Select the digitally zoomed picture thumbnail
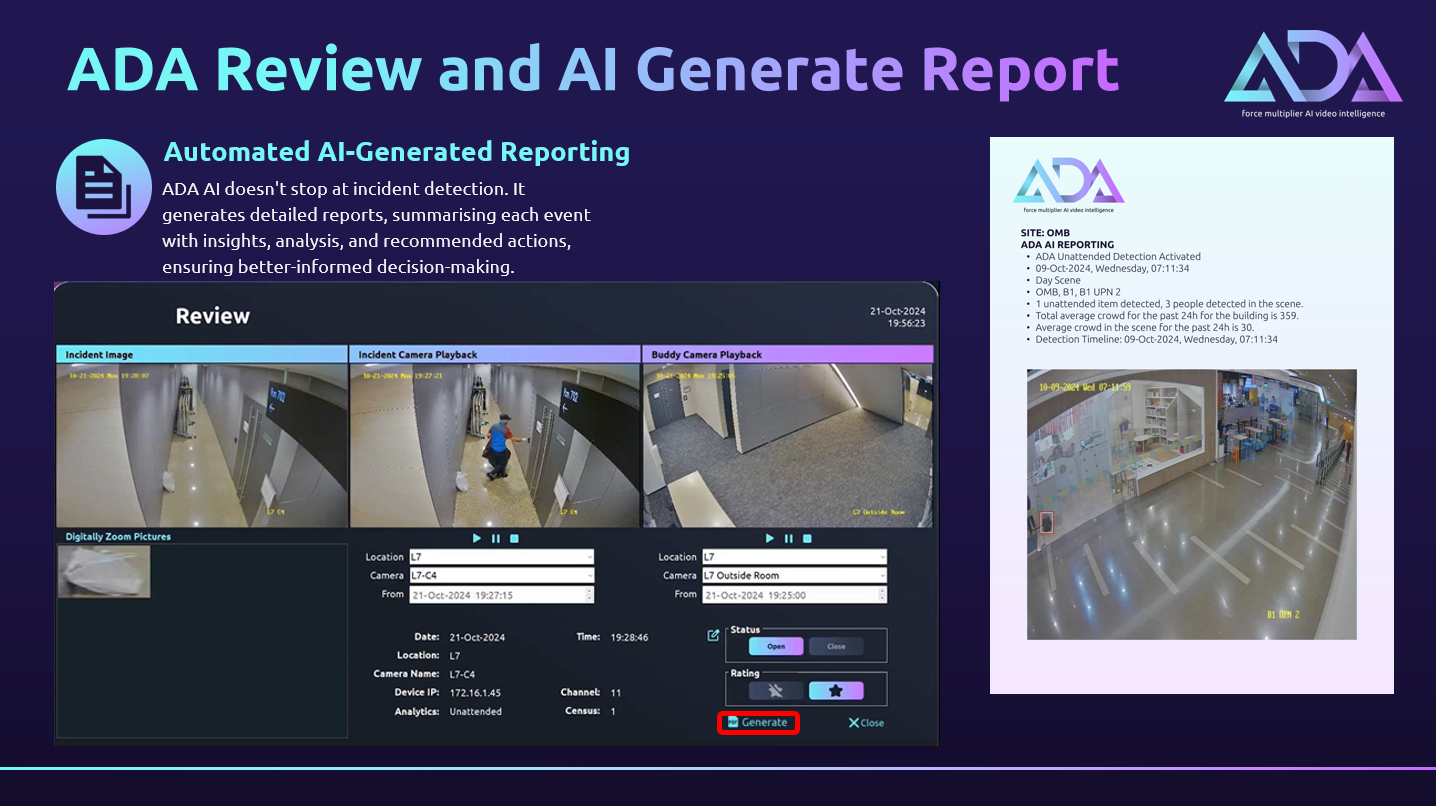 (104, 571)
